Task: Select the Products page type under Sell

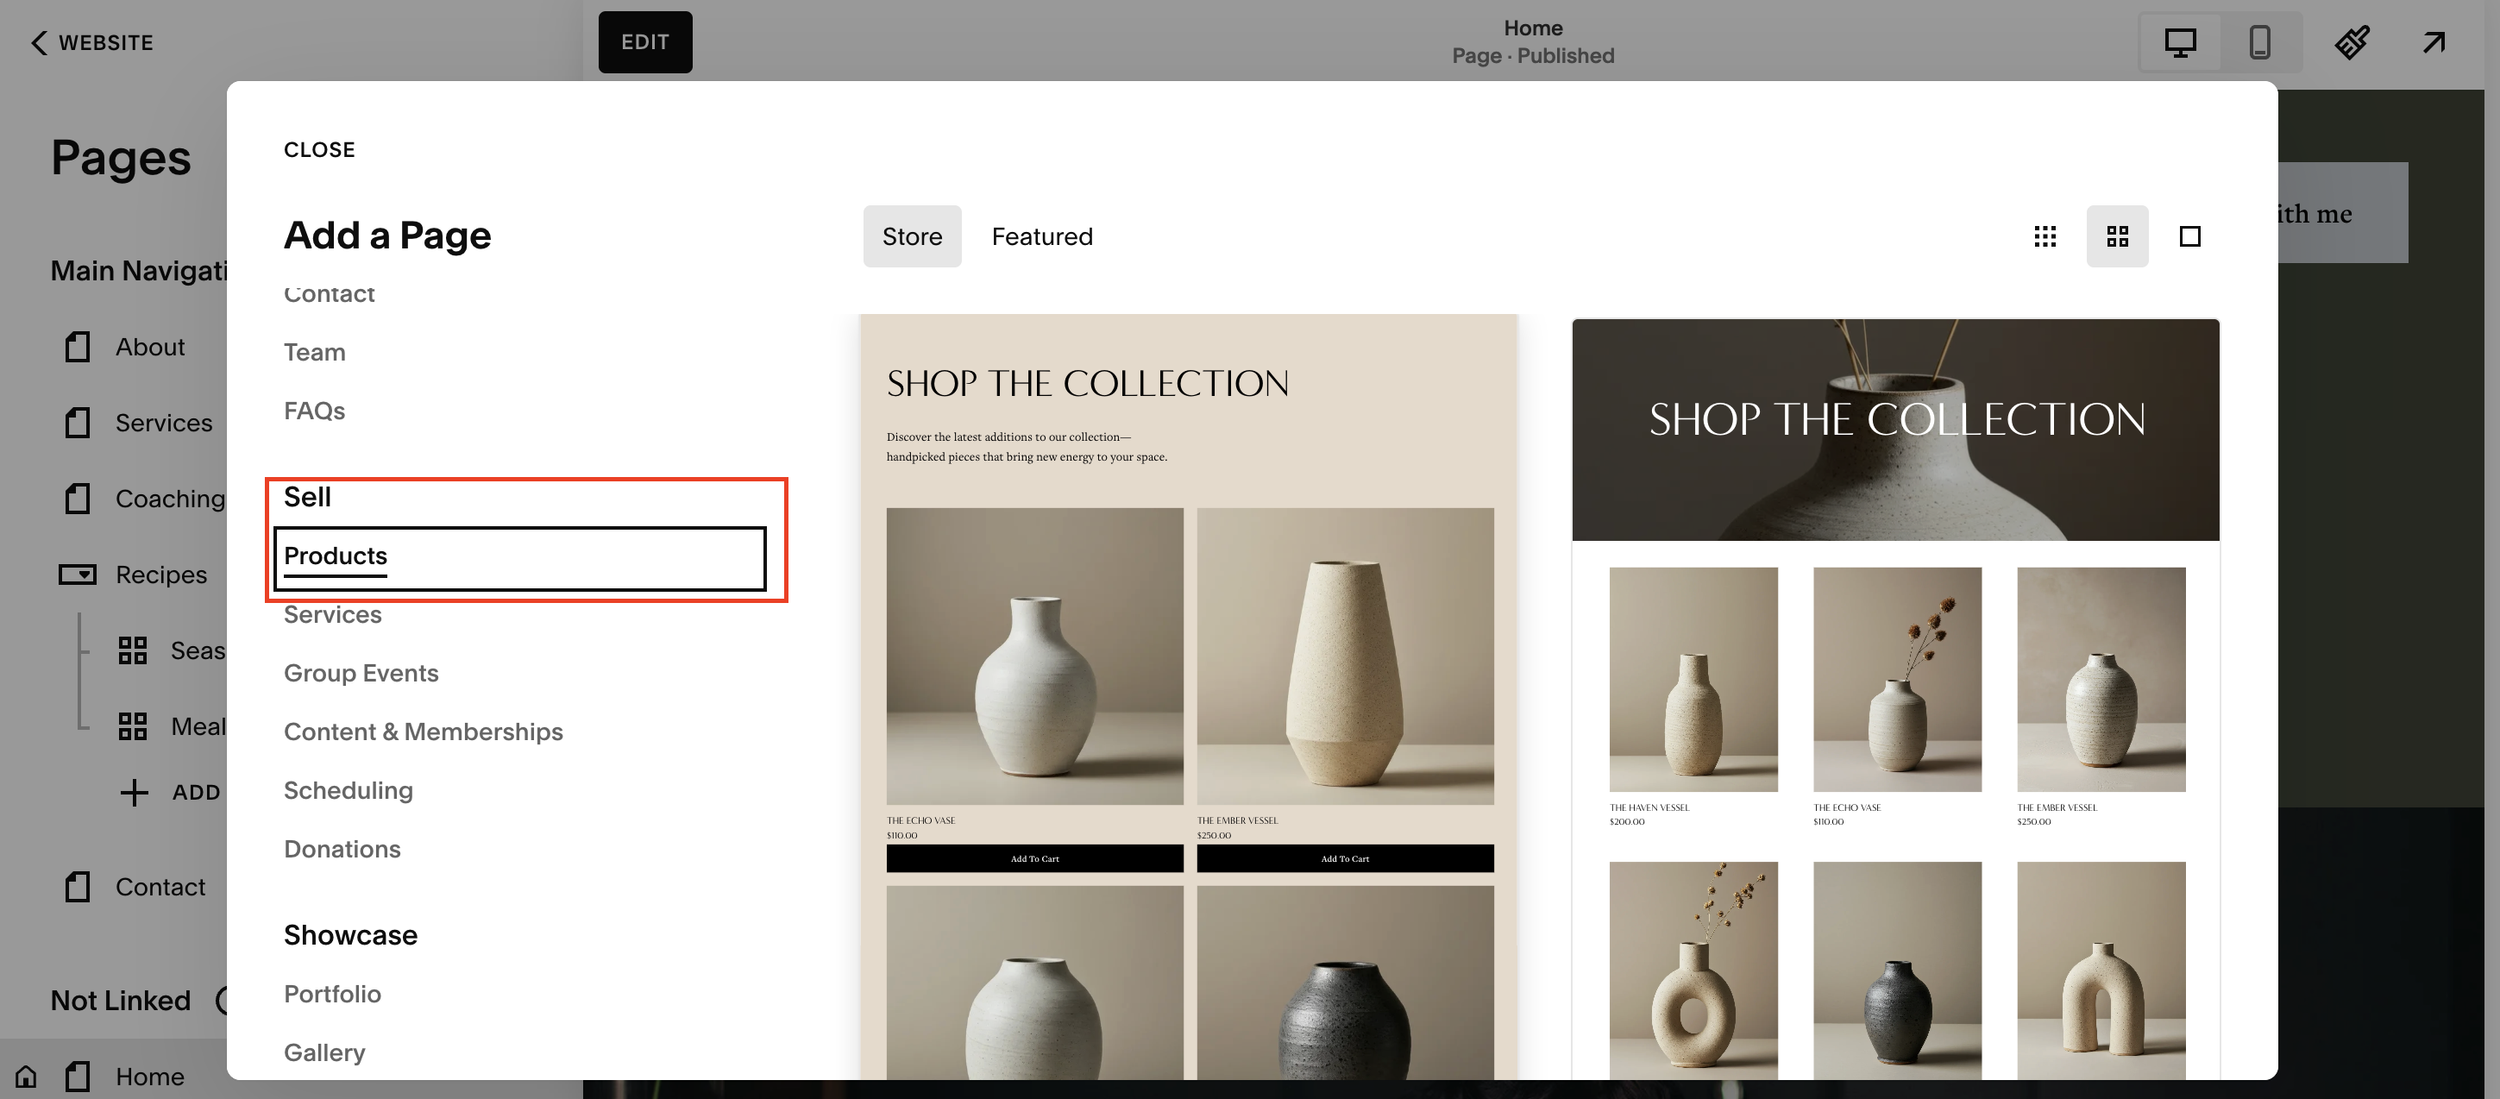Action: [x=335, y=556]
